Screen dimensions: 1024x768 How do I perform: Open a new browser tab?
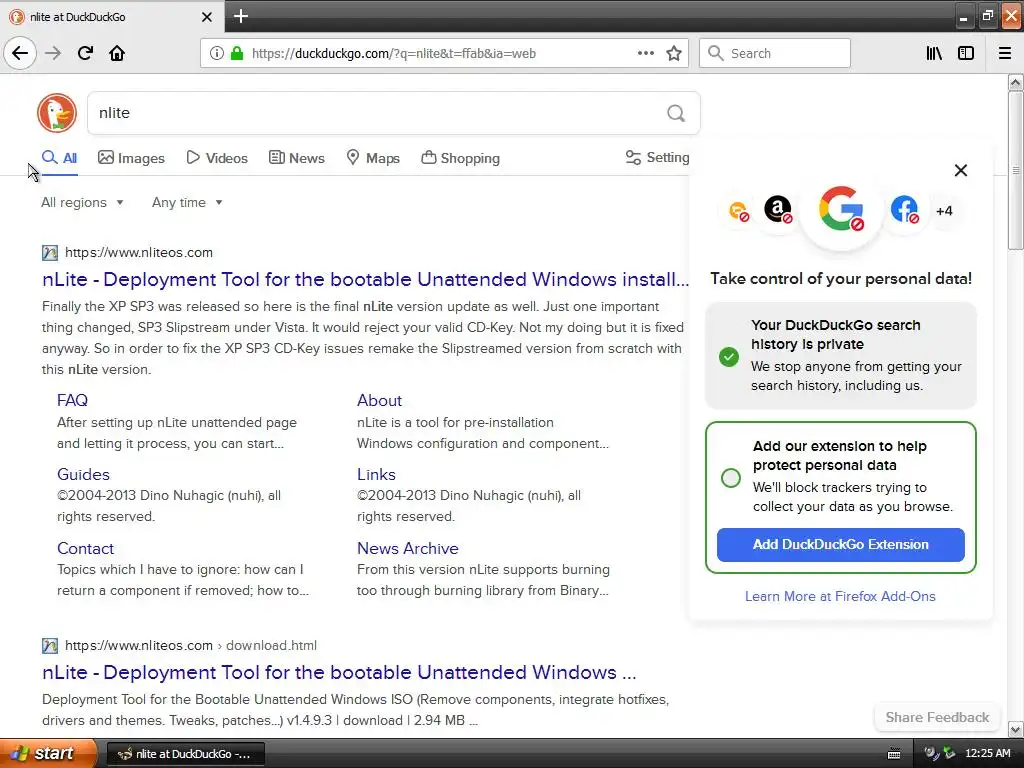(241, 16)
